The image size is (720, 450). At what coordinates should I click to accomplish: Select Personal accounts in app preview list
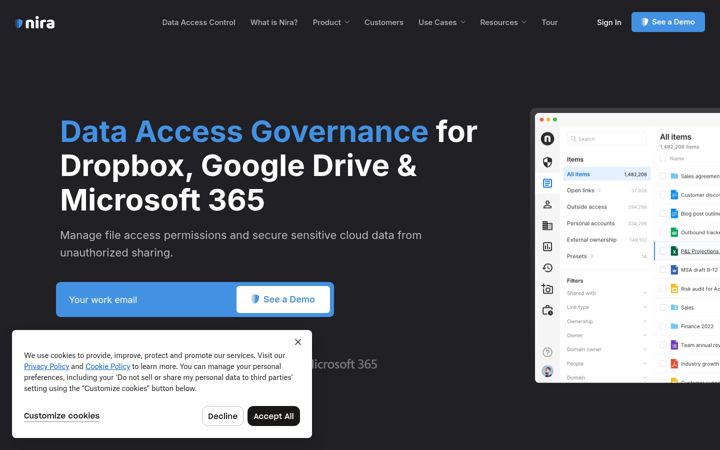tap(607, 223)
